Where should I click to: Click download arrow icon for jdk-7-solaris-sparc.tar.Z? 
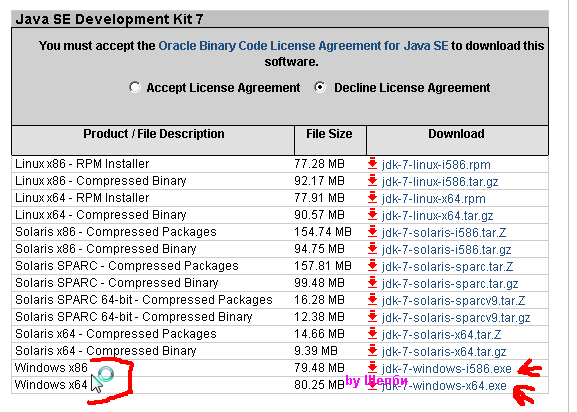(x=372, y=266)
